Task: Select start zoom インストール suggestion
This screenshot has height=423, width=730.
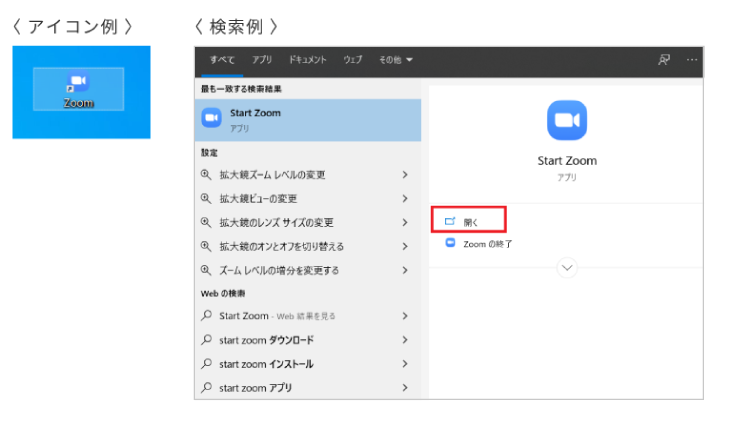Action: pyautogui.click(x=308, y=364)
